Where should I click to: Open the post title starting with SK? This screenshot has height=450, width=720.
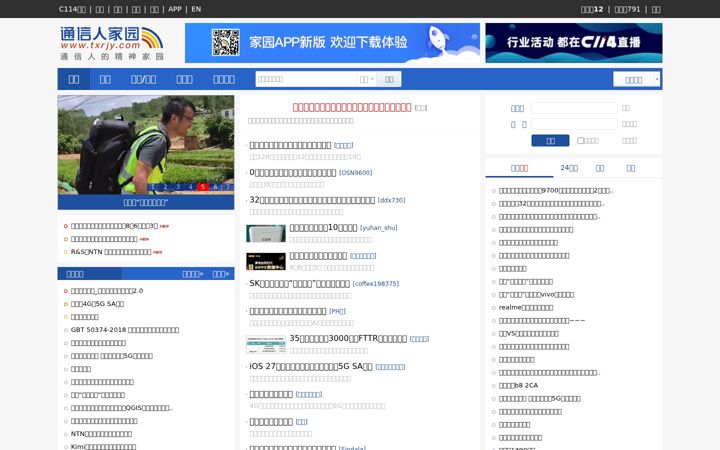tap(299, 283)
